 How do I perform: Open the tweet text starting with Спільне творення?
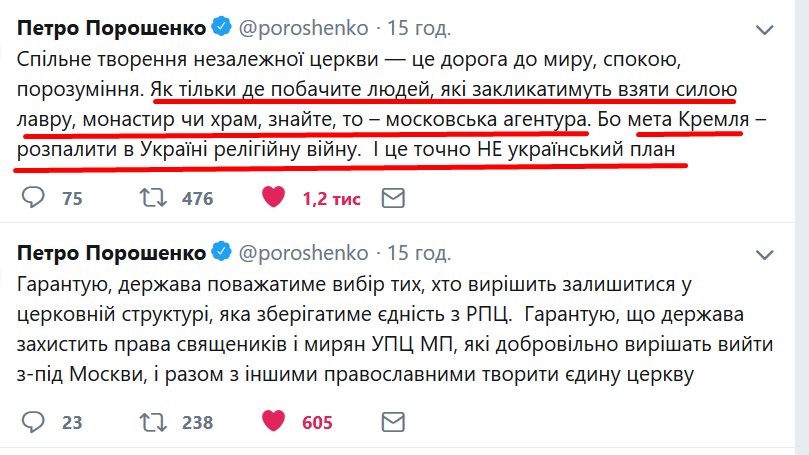(x=380, y=91)
